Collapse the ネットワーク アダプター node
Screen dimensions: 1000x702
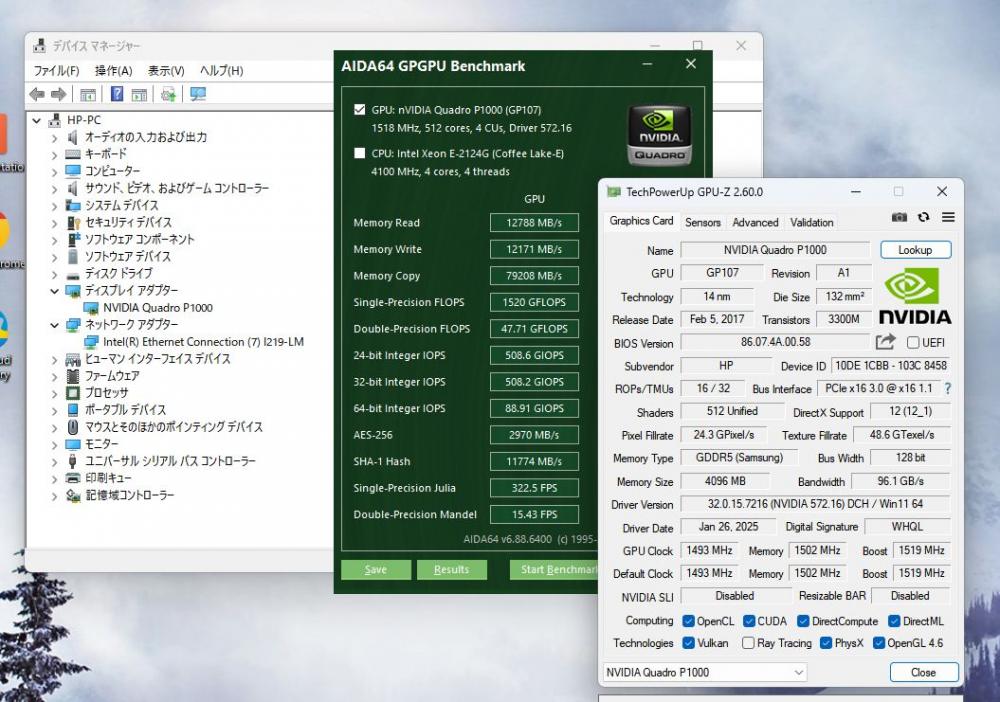[x=54, y=325]
